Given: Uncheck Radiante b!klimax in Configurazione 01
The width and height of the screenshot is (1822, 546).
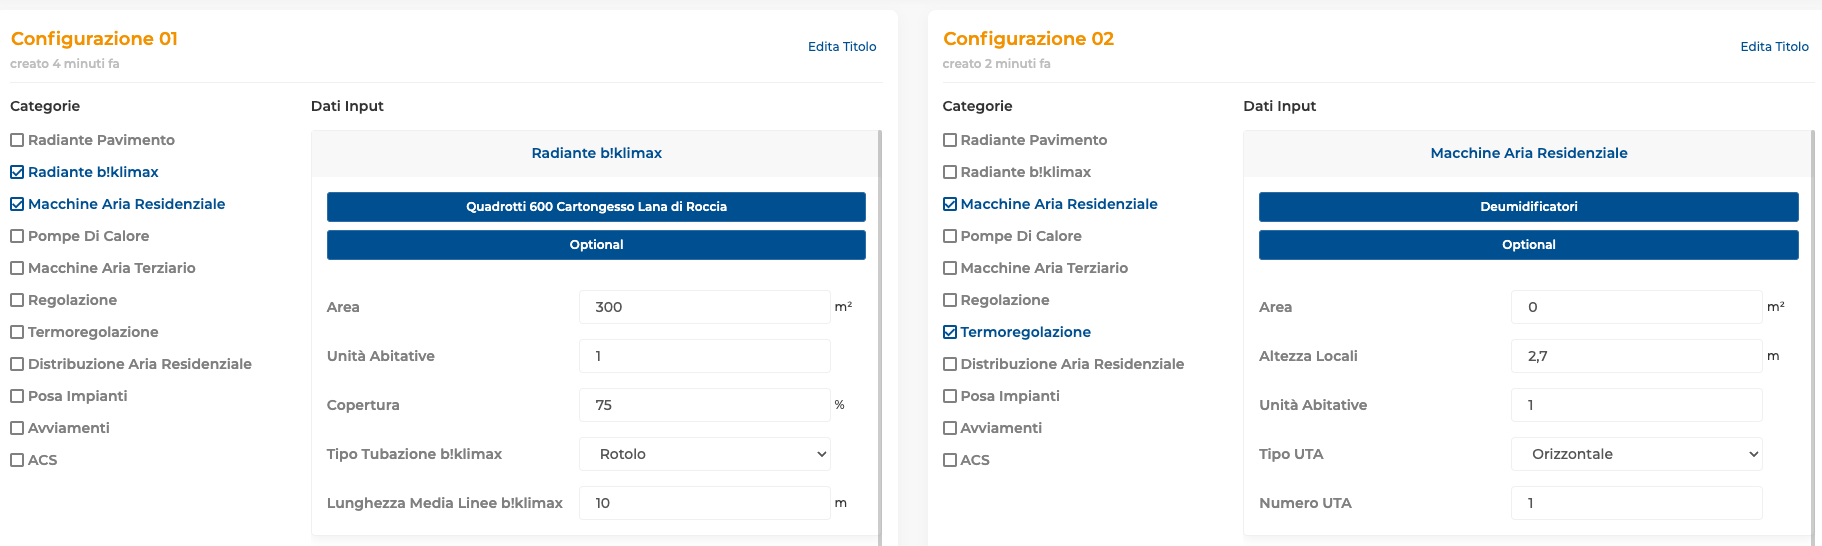Looking at the screenshot, I should click(17, 172).
